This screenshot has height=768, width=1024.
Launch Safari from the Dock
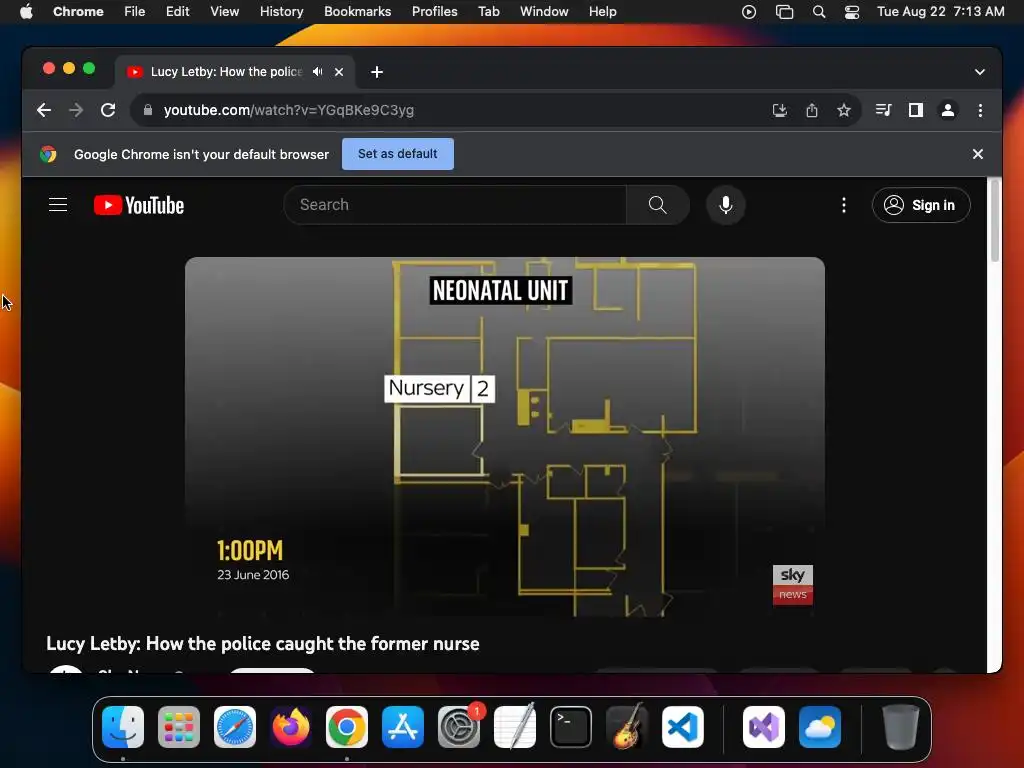click(x=235, y=727)
